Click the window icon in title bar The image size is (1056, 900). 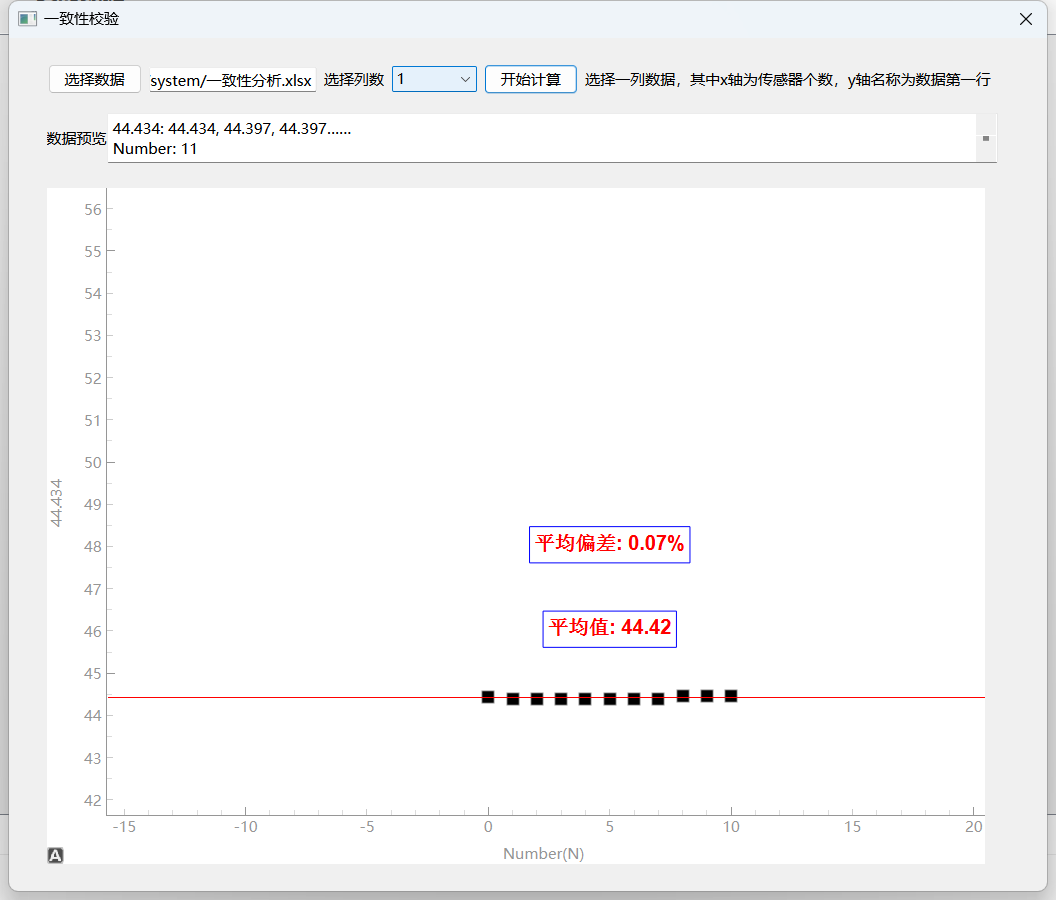tap(28, 19)
